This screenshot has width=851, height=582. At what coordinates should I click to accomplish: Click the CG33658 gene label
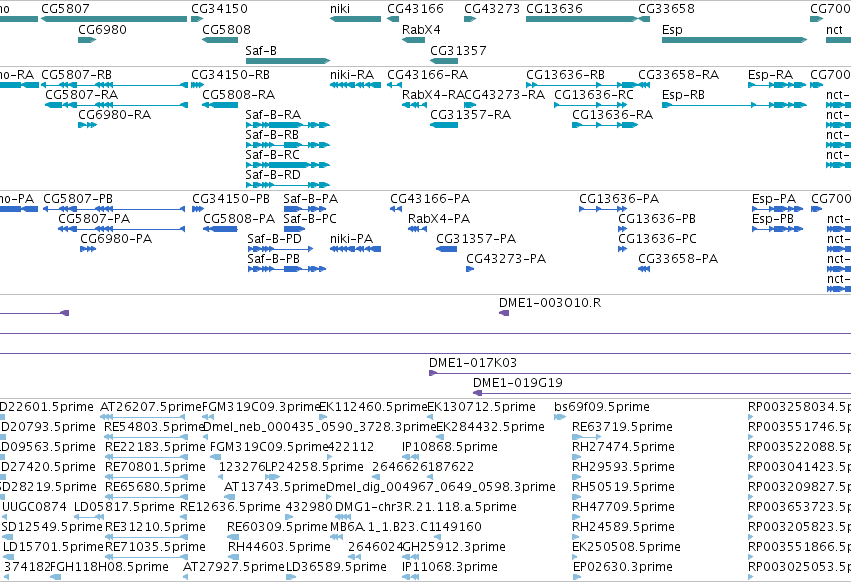coord(666,9)
